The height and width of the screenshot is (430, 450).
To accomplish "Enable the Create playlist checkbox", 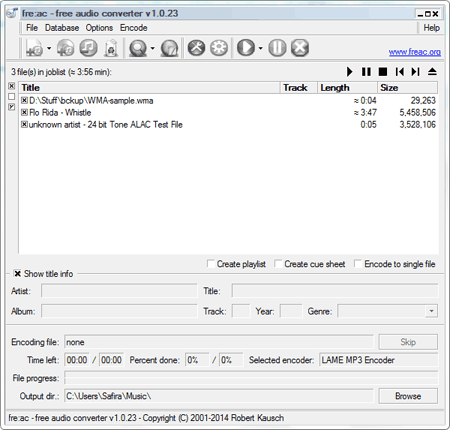I will (211, 264).
